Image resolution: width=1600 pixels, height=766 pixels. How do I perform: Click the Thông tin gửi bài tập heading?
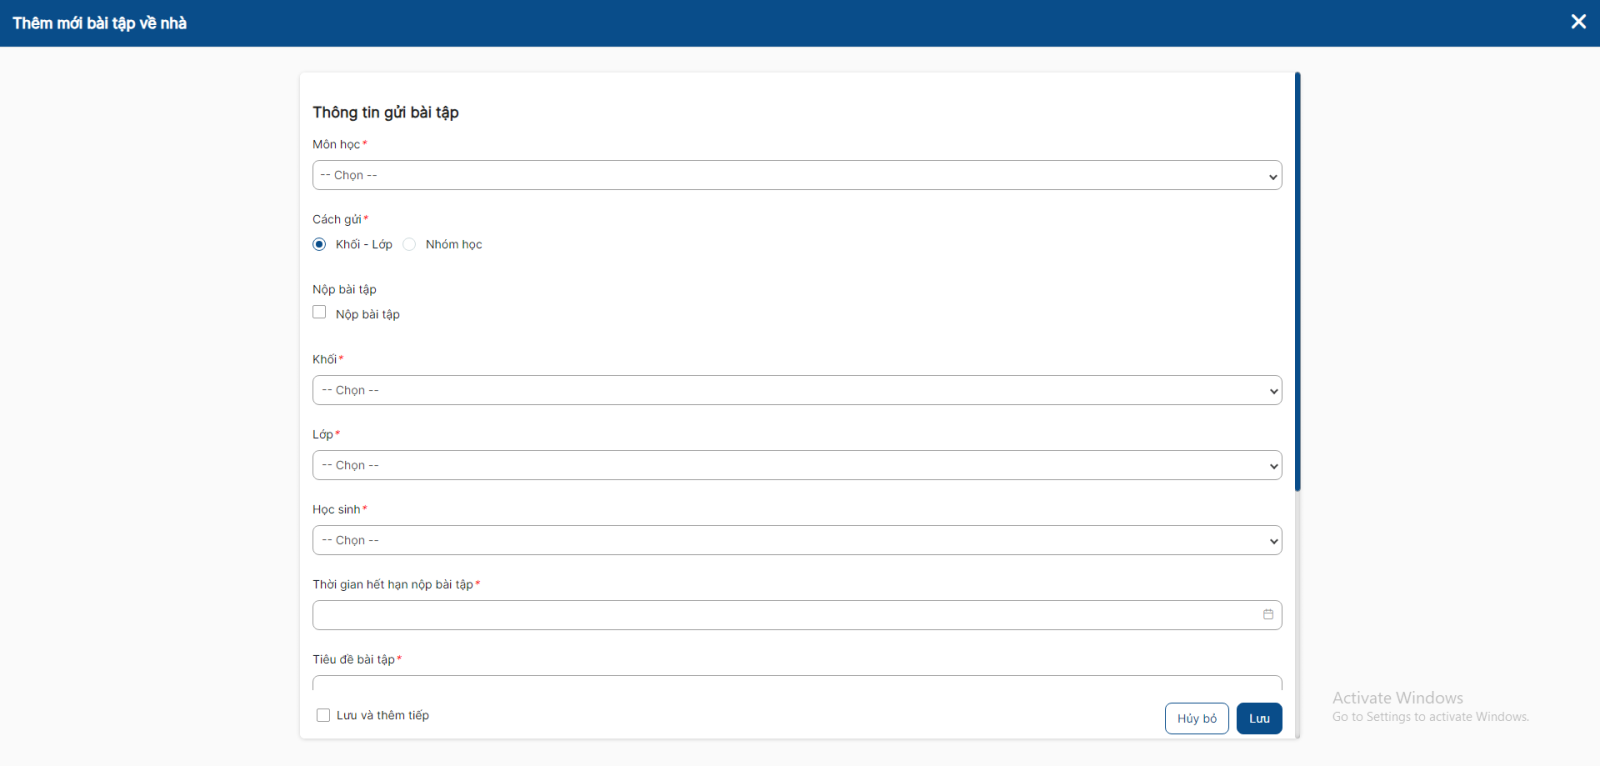point(385,113)
